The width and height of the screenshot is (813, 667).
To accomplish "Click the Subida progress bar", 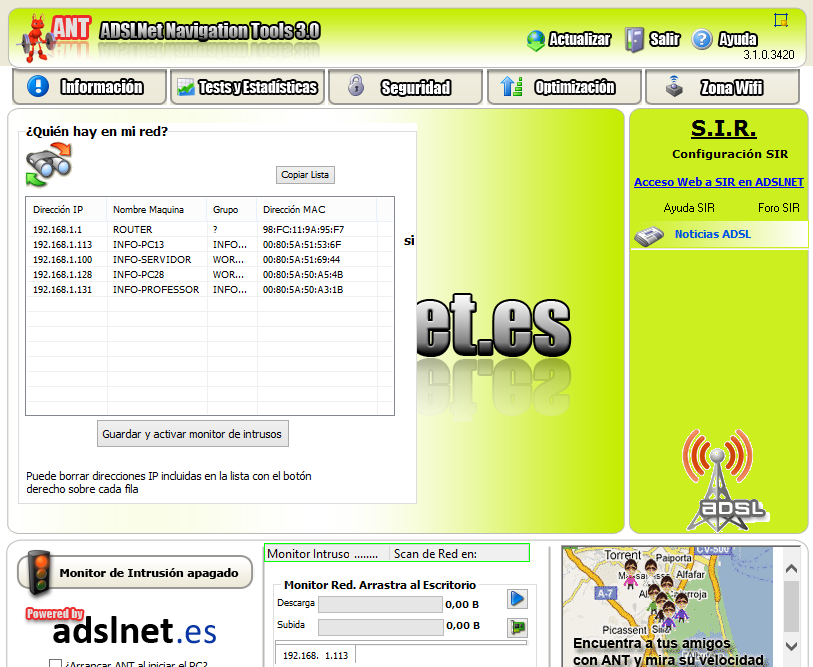I will pos(380,627).
